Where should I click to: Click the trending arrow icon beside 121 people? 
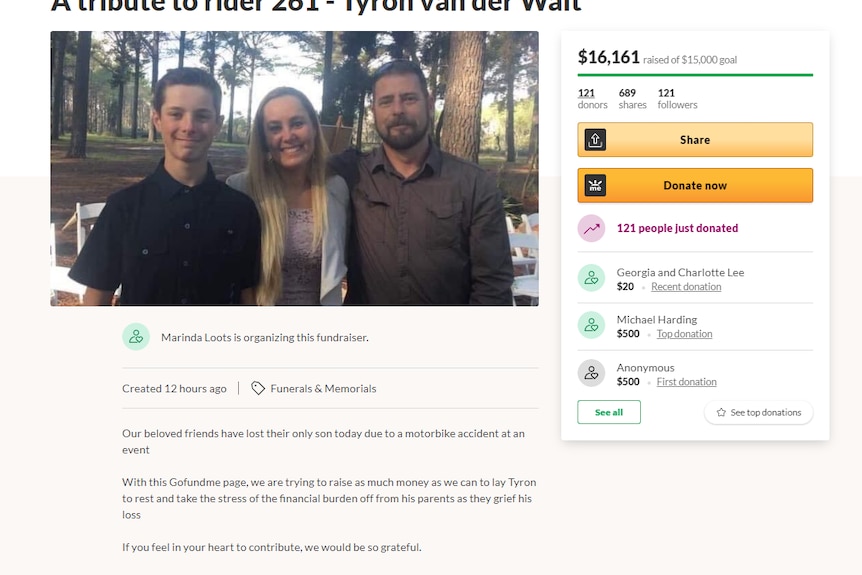pos(592,228)
